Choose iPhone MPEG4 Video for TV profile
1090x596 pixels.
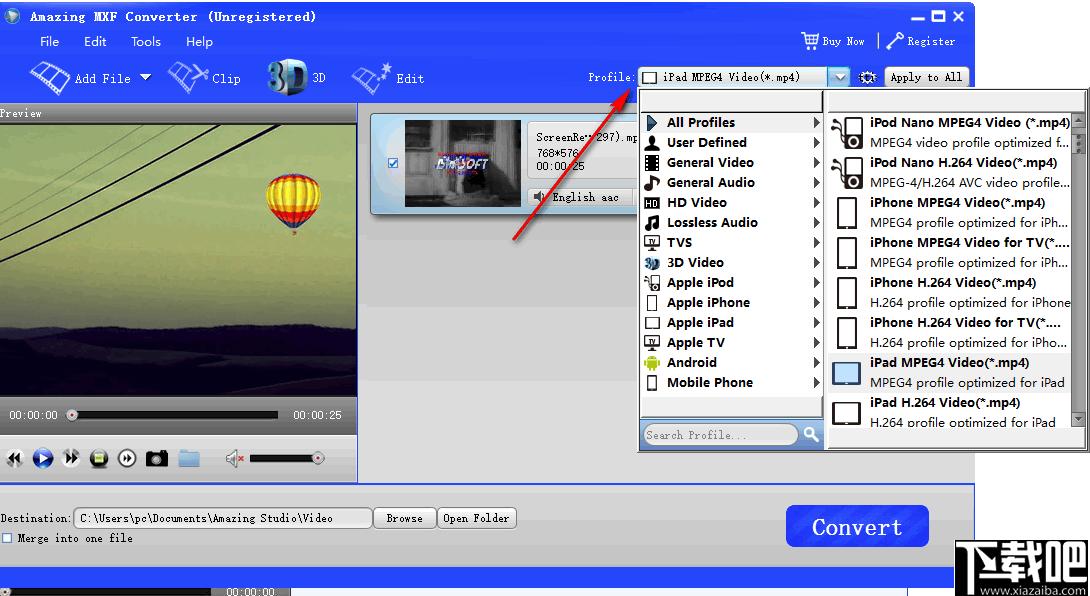coord(950,253)
